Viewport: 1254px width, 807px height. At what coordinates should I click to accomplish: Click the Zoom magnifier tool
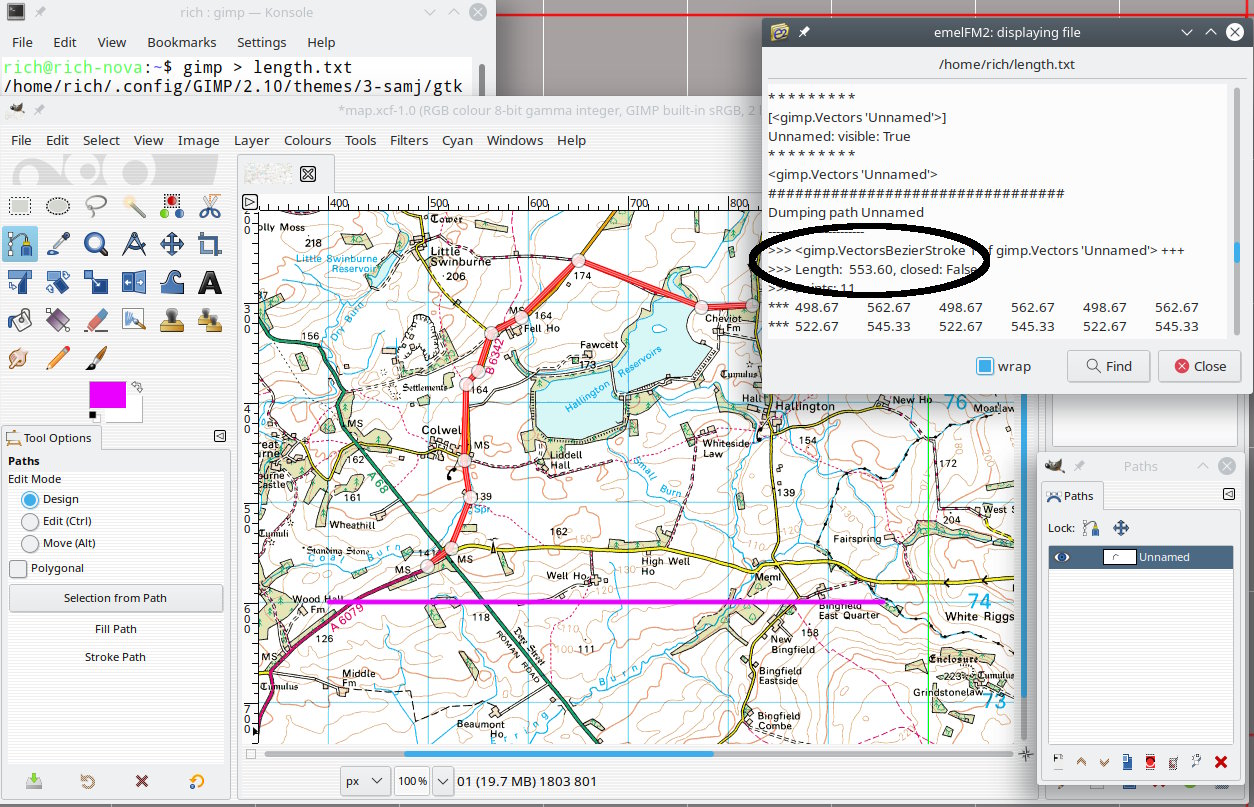click(x=96, y=244)
